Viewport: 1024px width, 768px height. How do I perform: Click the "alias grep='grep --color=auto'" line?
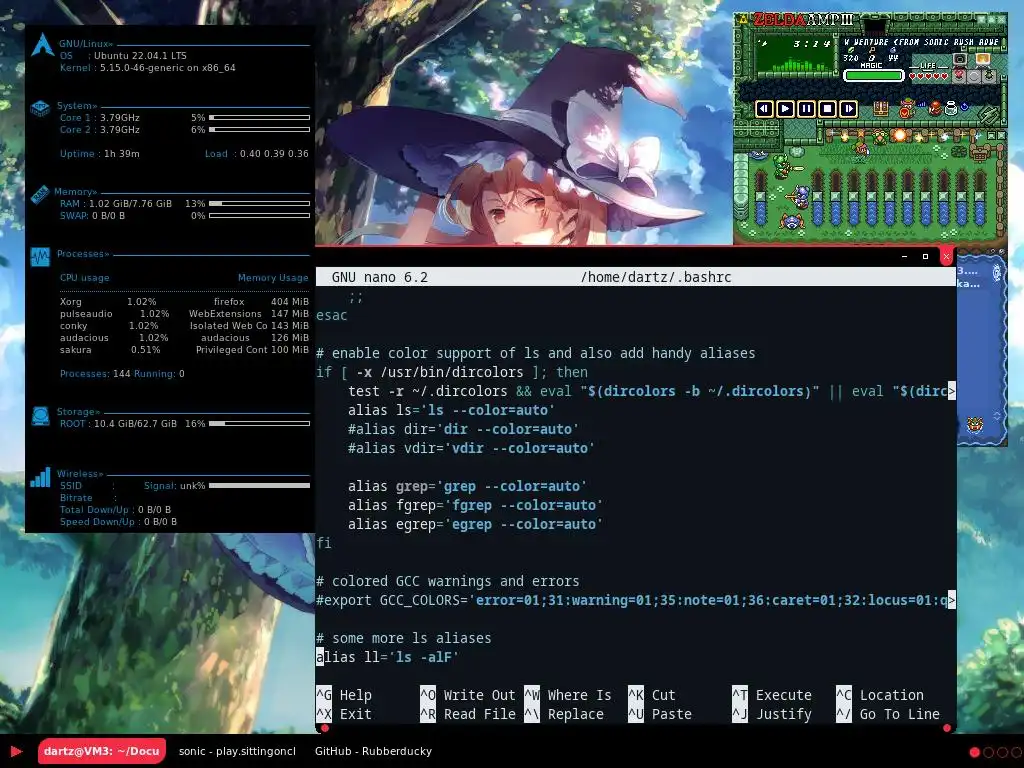click(x=467, y=486)
